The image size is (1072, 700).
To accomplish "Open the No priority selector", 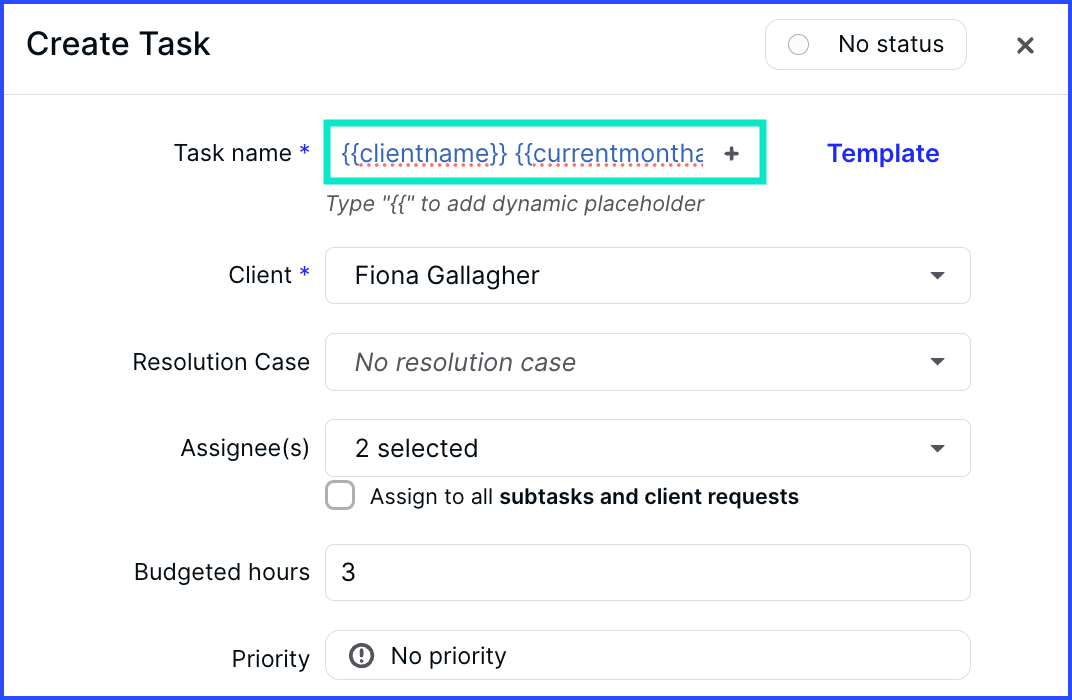I will tap(647, 655).
